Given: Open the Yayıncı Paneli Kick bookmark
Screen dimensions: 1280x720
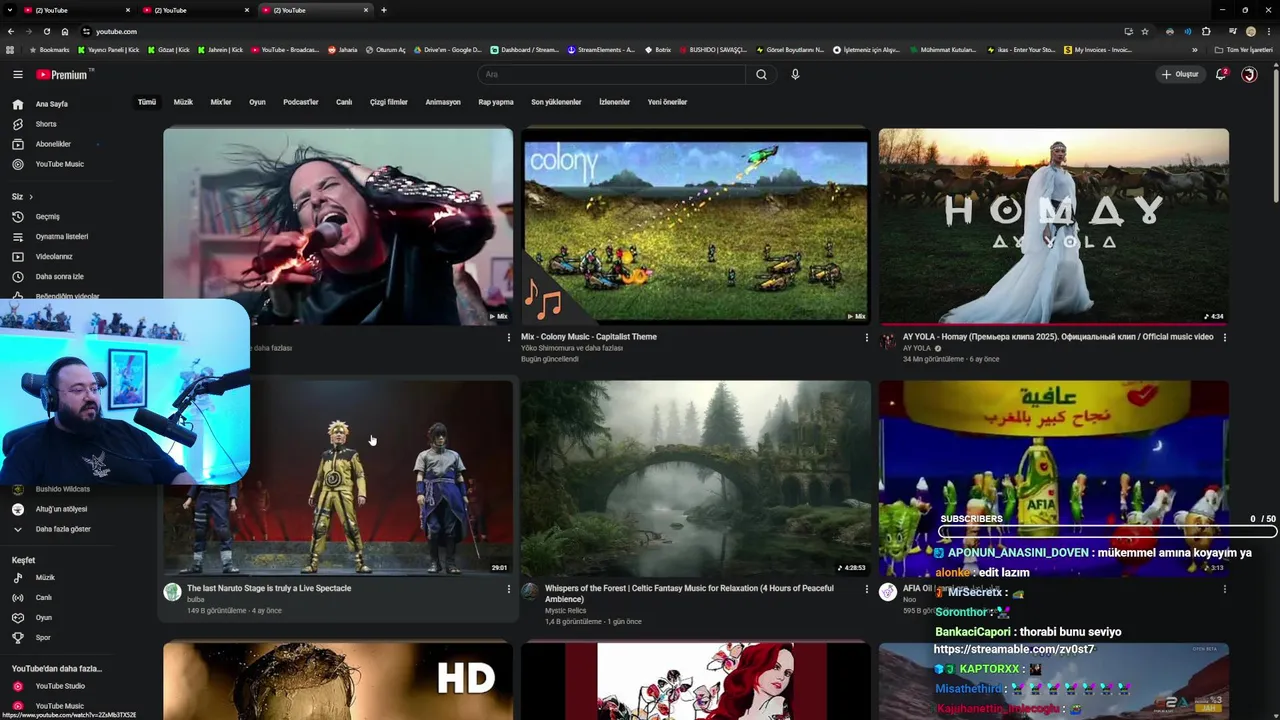Looking at the screenshot, I should (x=110, y=50).
